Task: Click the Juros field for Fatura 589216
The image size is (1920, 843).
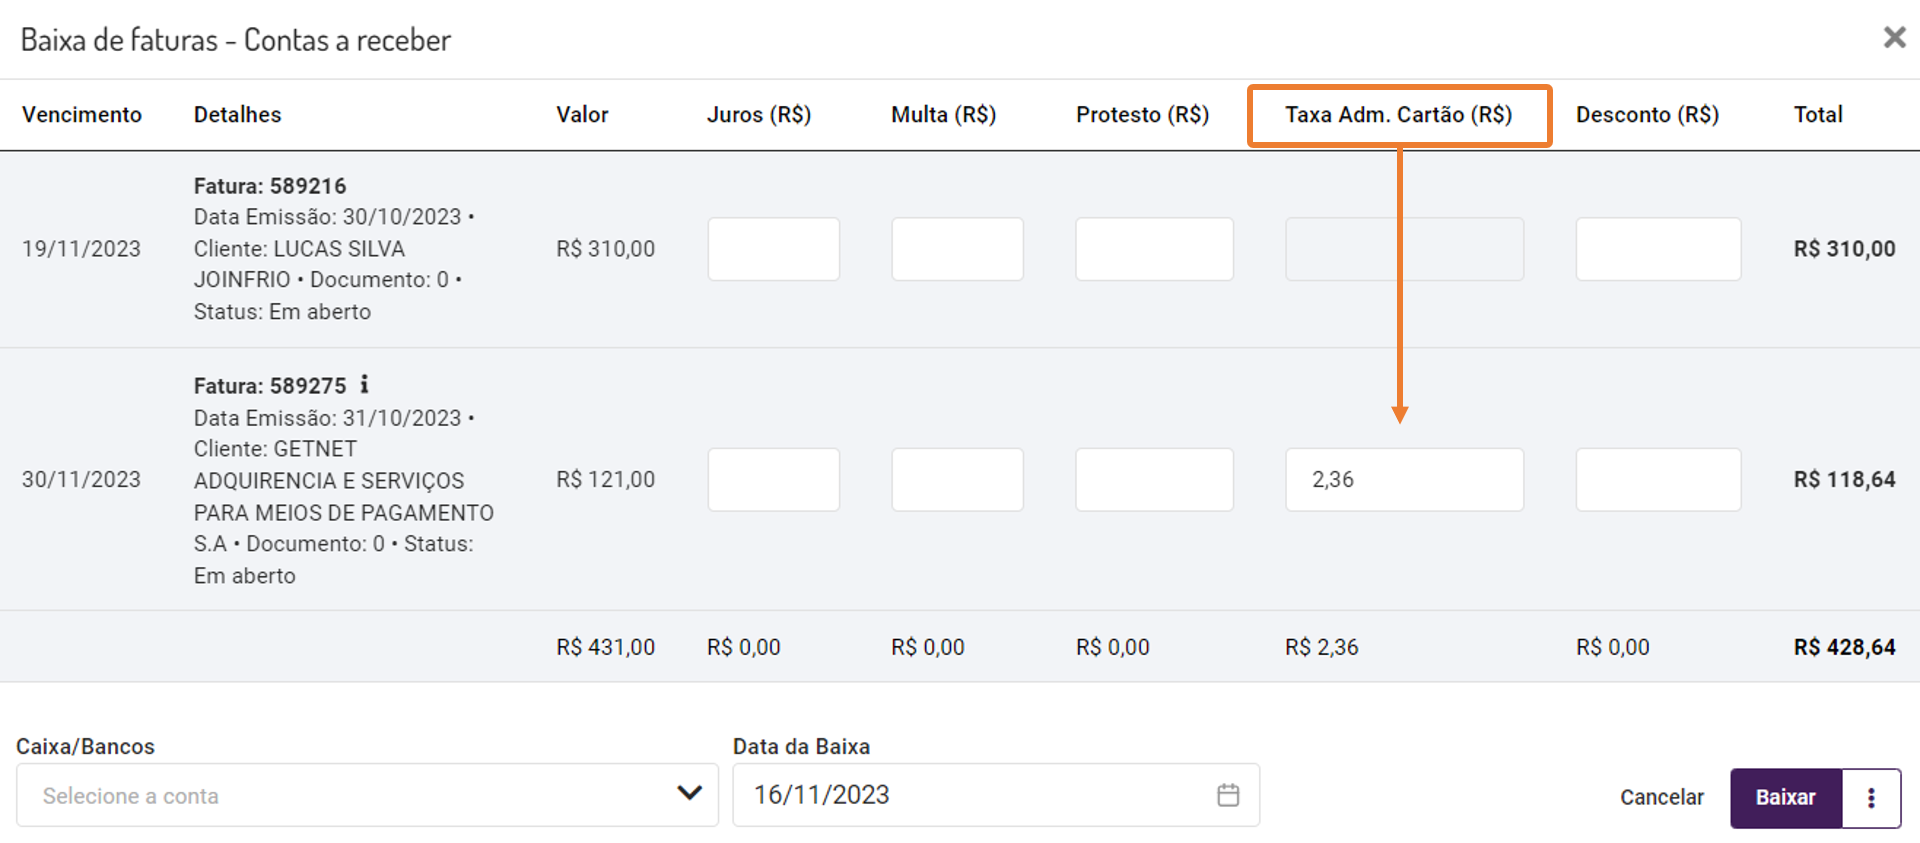Action: [x=773, y=249]
